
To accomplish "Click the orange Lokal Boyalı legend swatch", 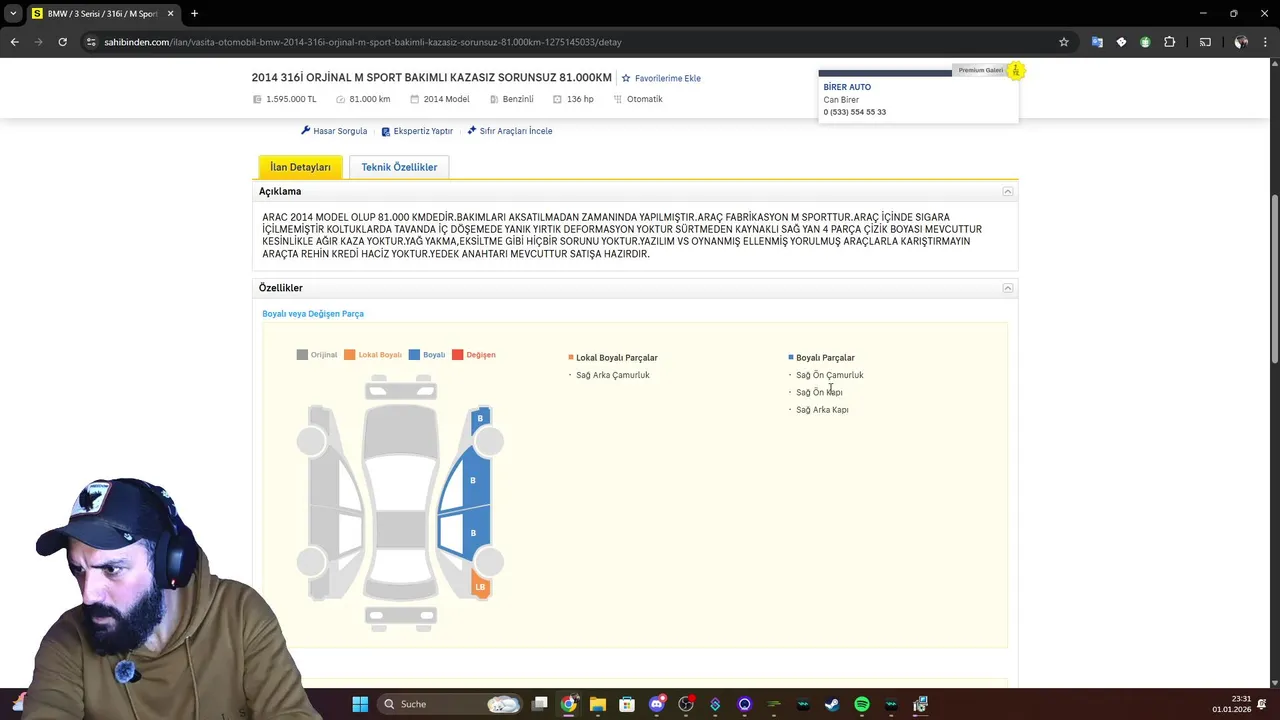I will (x=350, y=355).
